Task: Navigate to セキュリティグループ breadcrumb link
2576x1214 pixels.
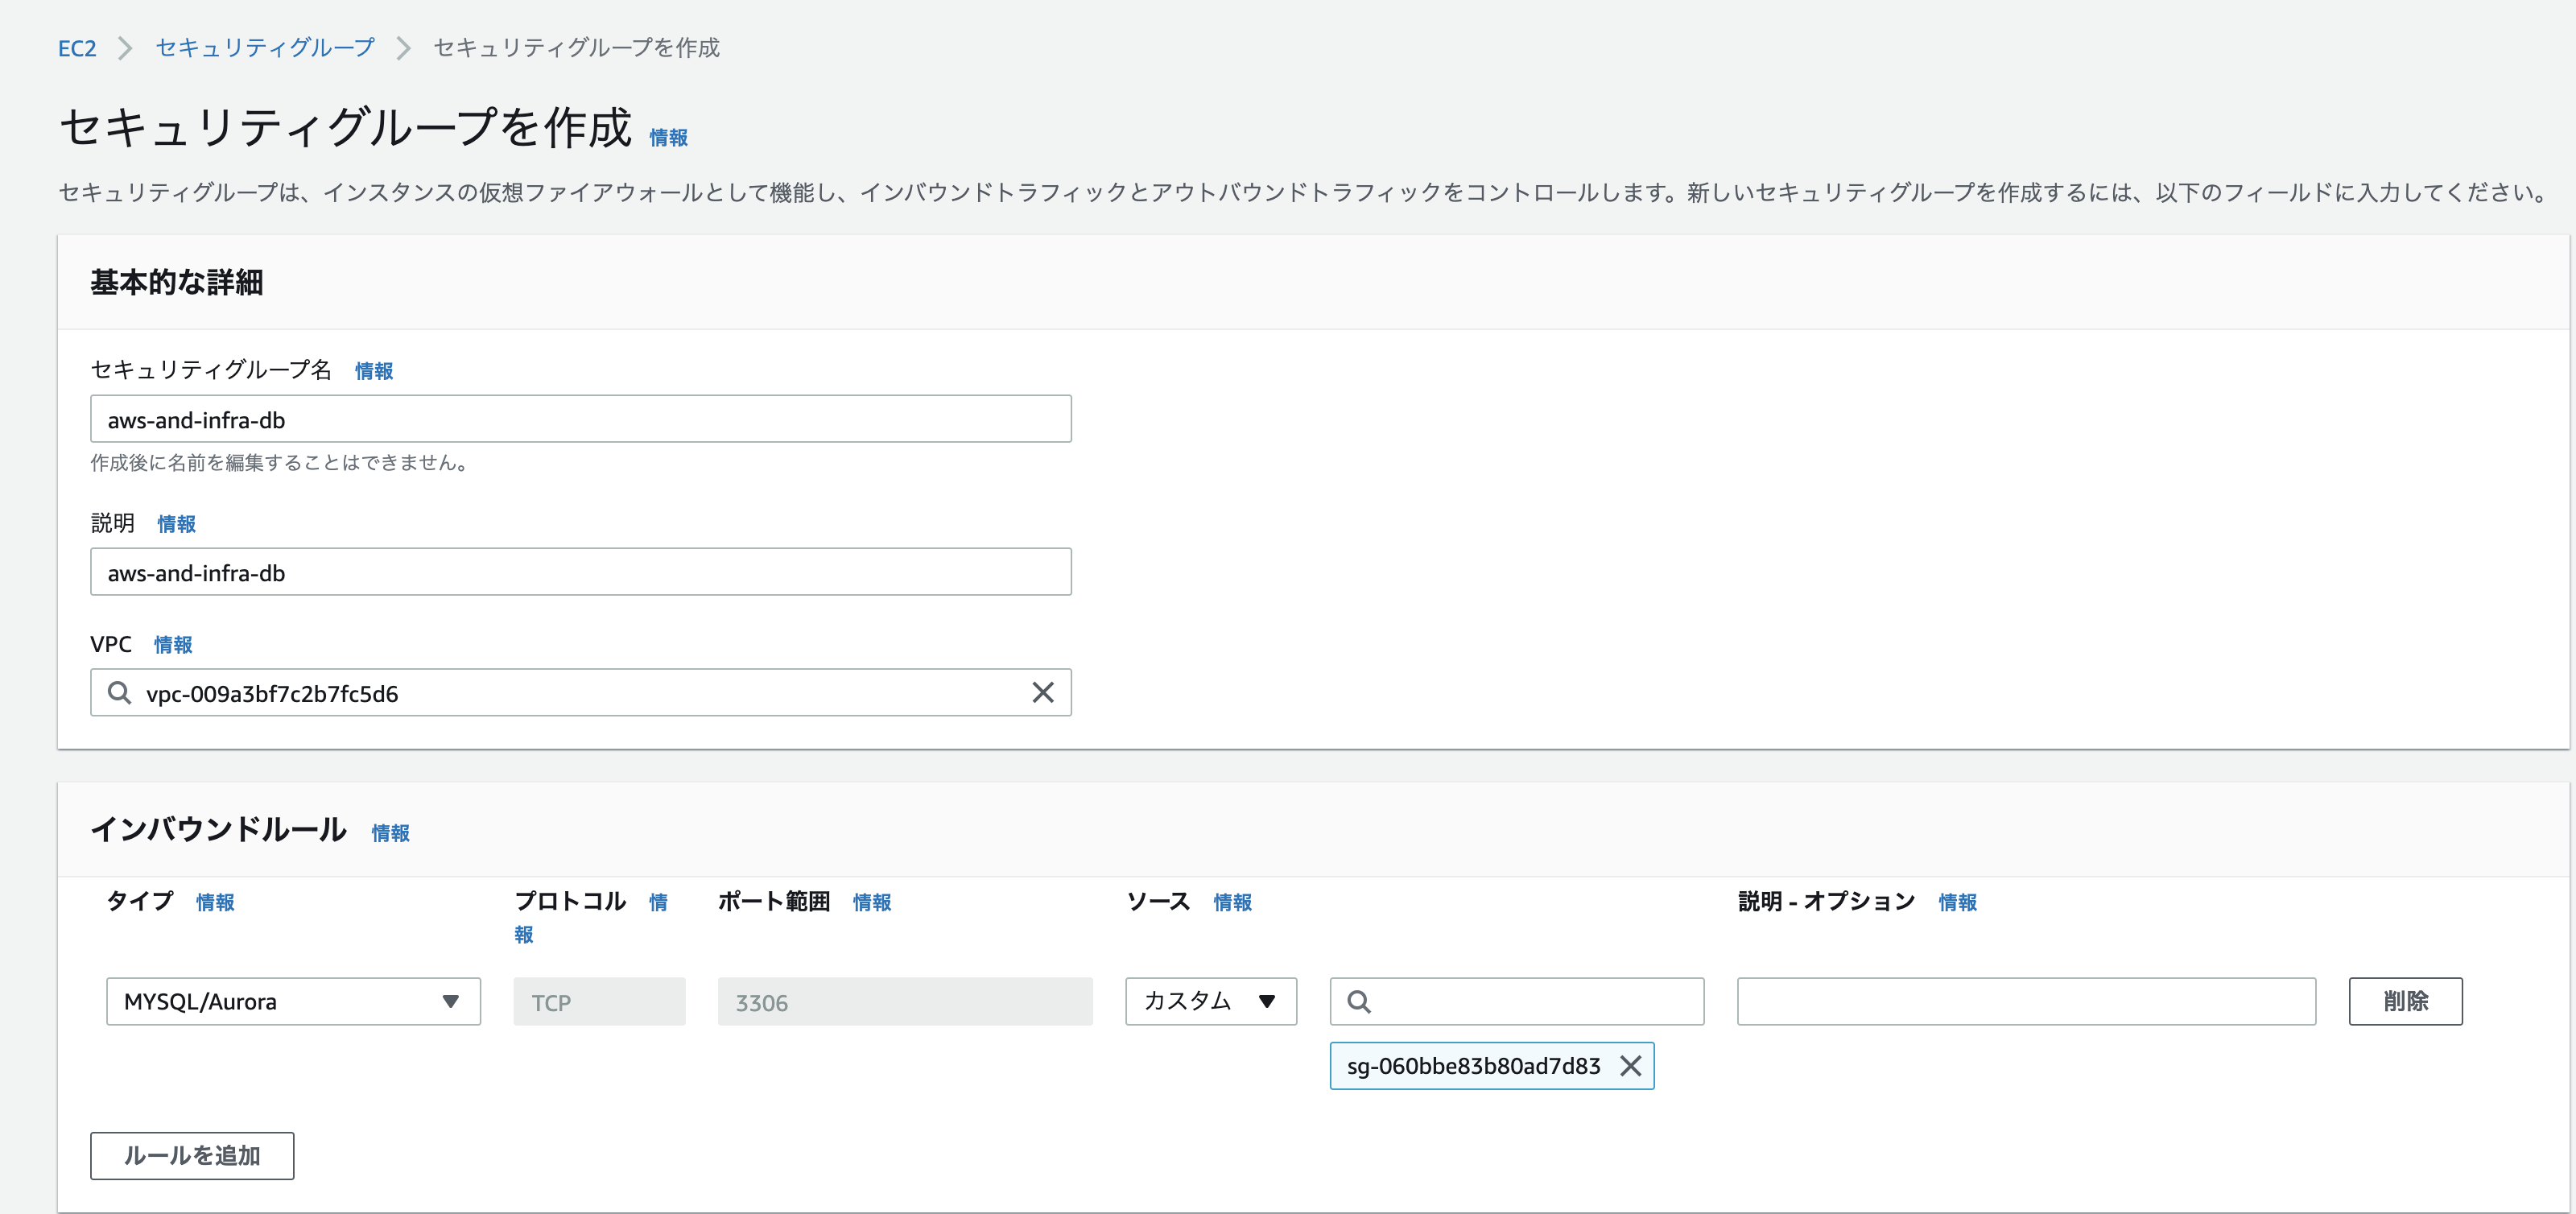Action: click(265, 48)
